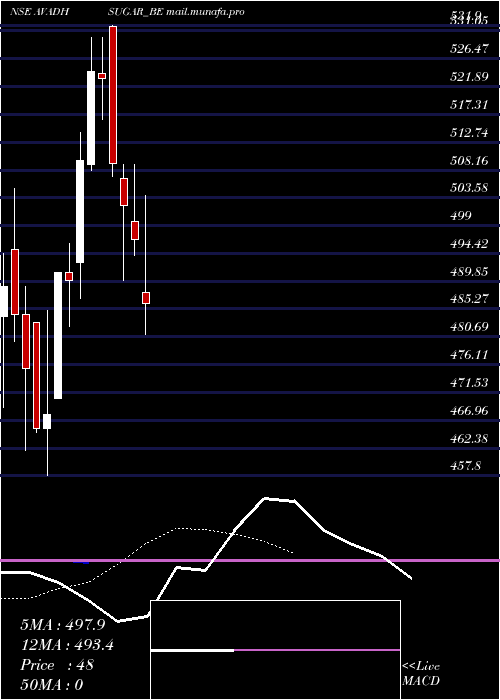Select the 471.53 price axis label

[x=469, y=383]
